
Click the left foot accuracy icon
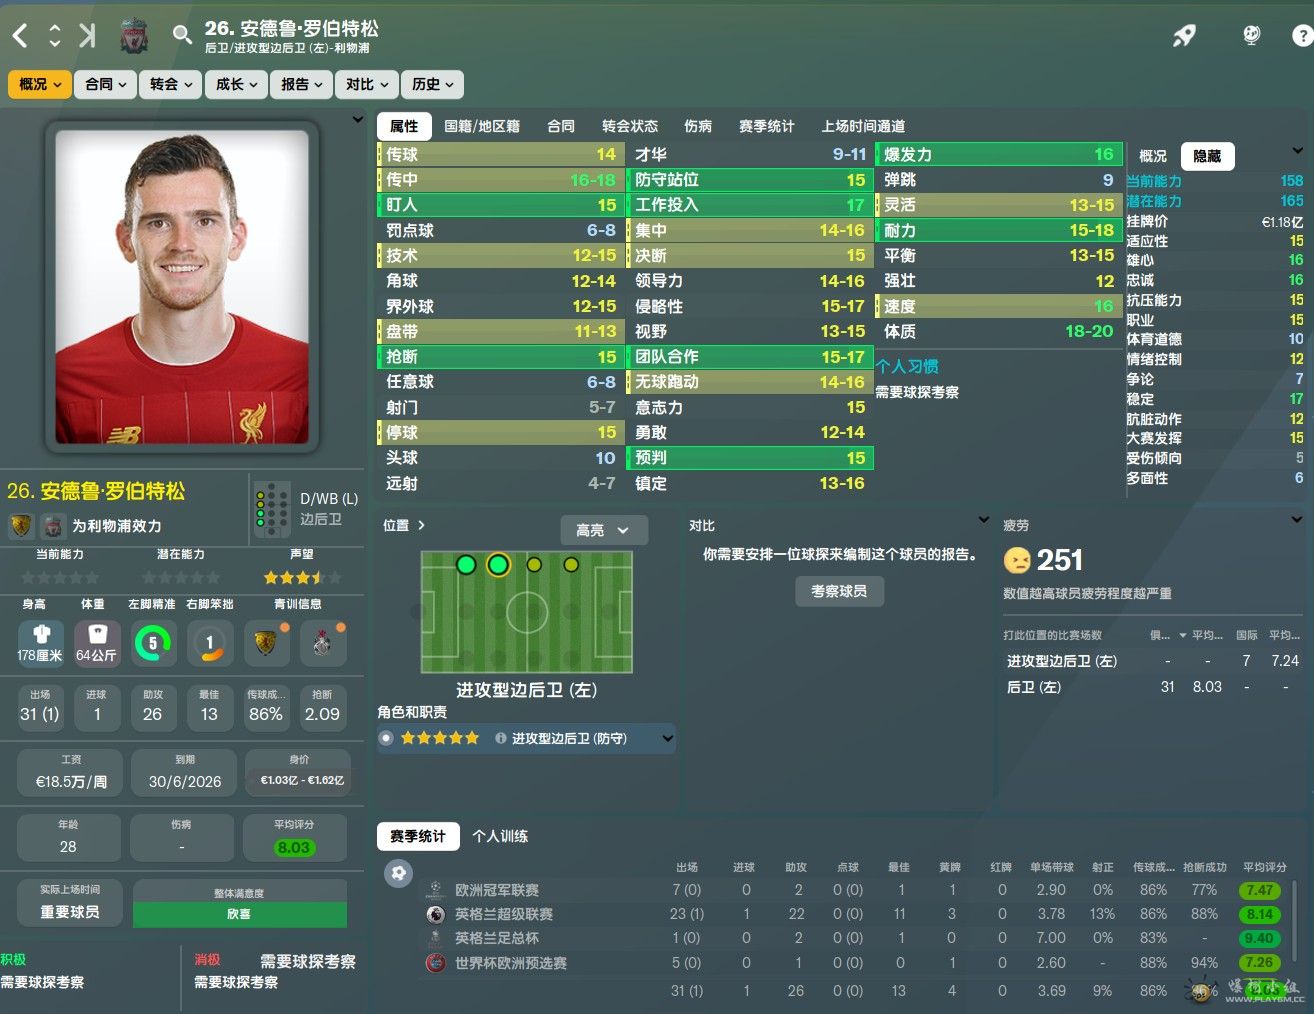click(x=153, y=643)
